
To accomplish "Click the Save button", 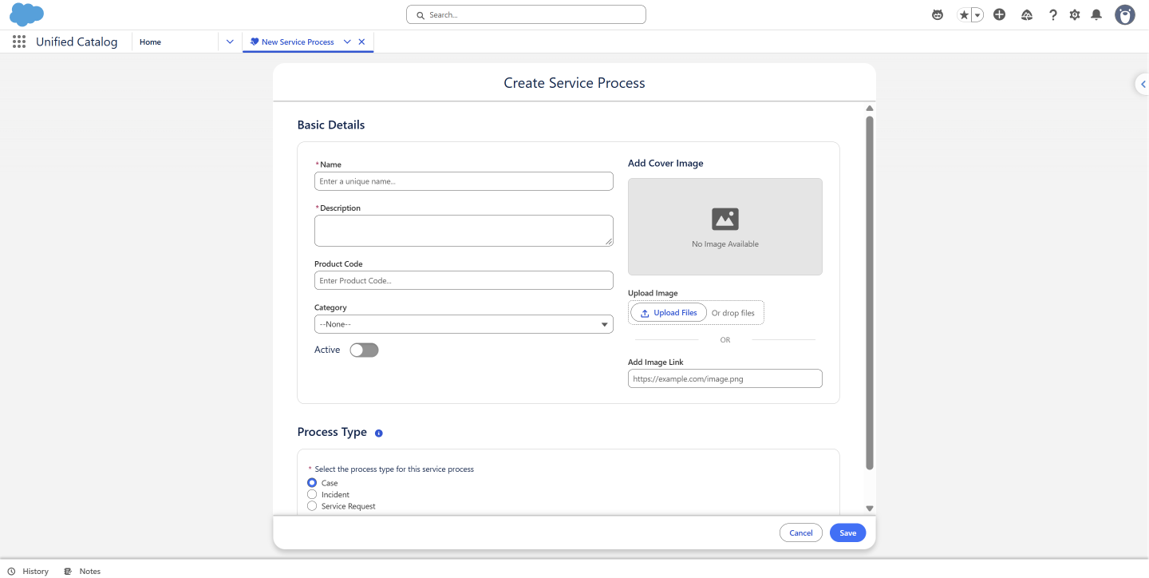I will 848,533.
